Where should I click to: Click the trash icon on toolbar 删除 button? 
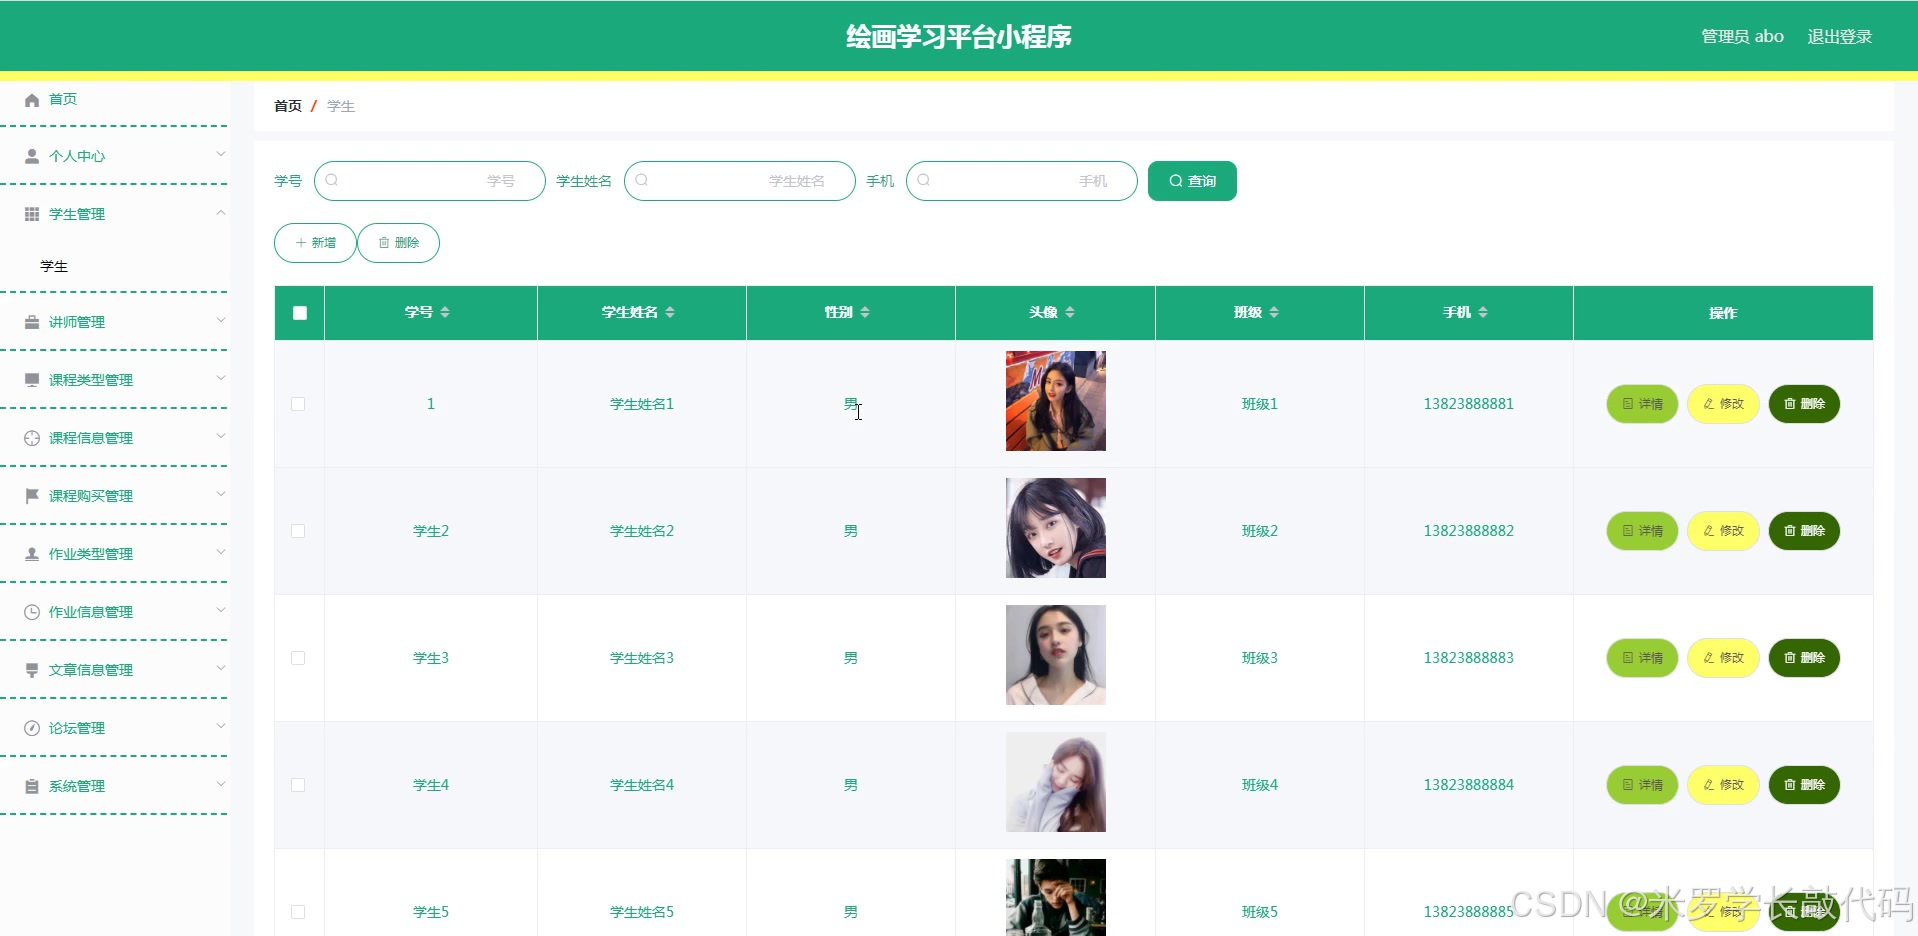pos(384,243)
